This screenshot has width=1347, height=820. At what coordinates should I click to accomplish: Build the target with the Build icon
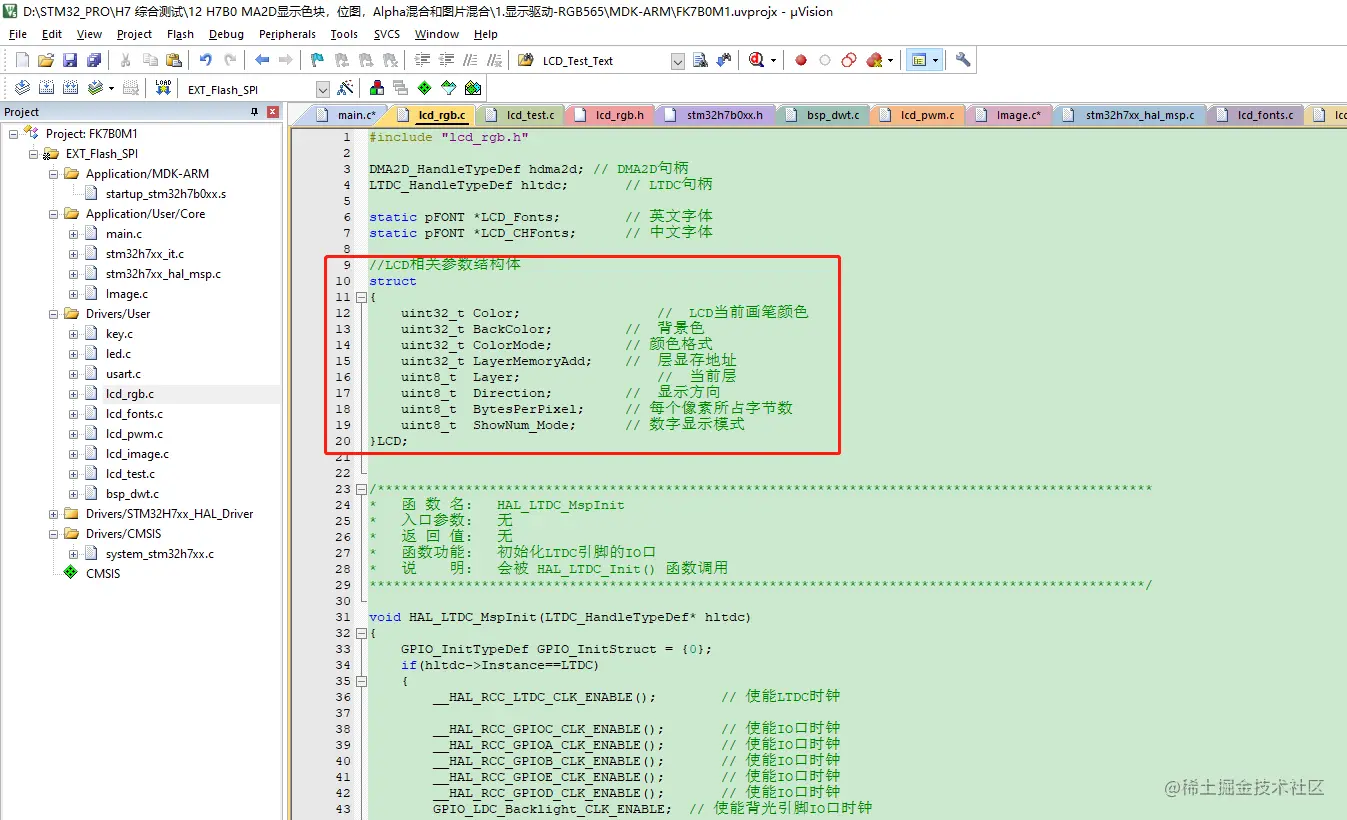46,88
